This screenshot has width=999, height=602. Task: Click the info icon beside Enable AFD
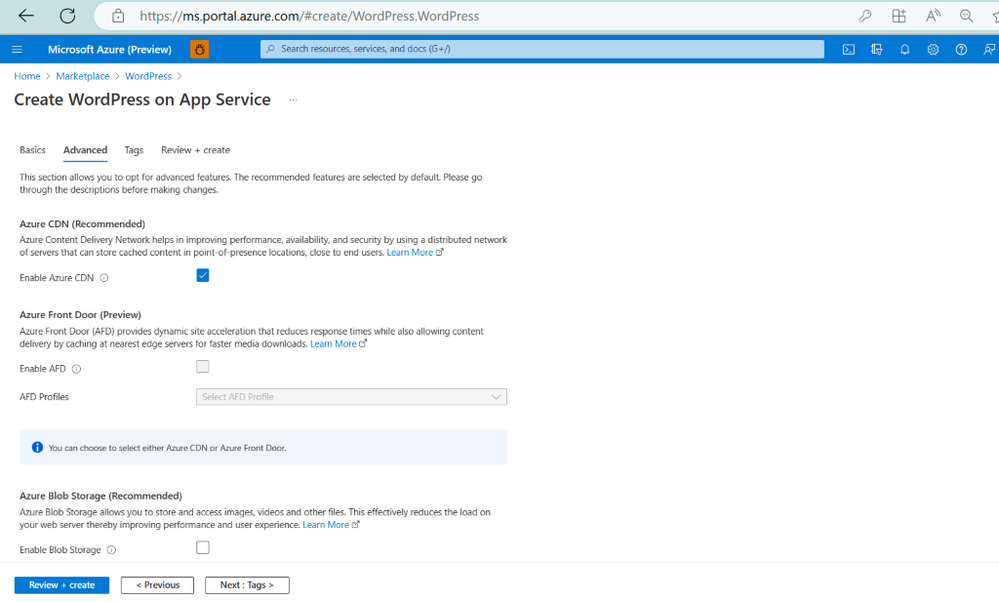click(x=76, y=369)
